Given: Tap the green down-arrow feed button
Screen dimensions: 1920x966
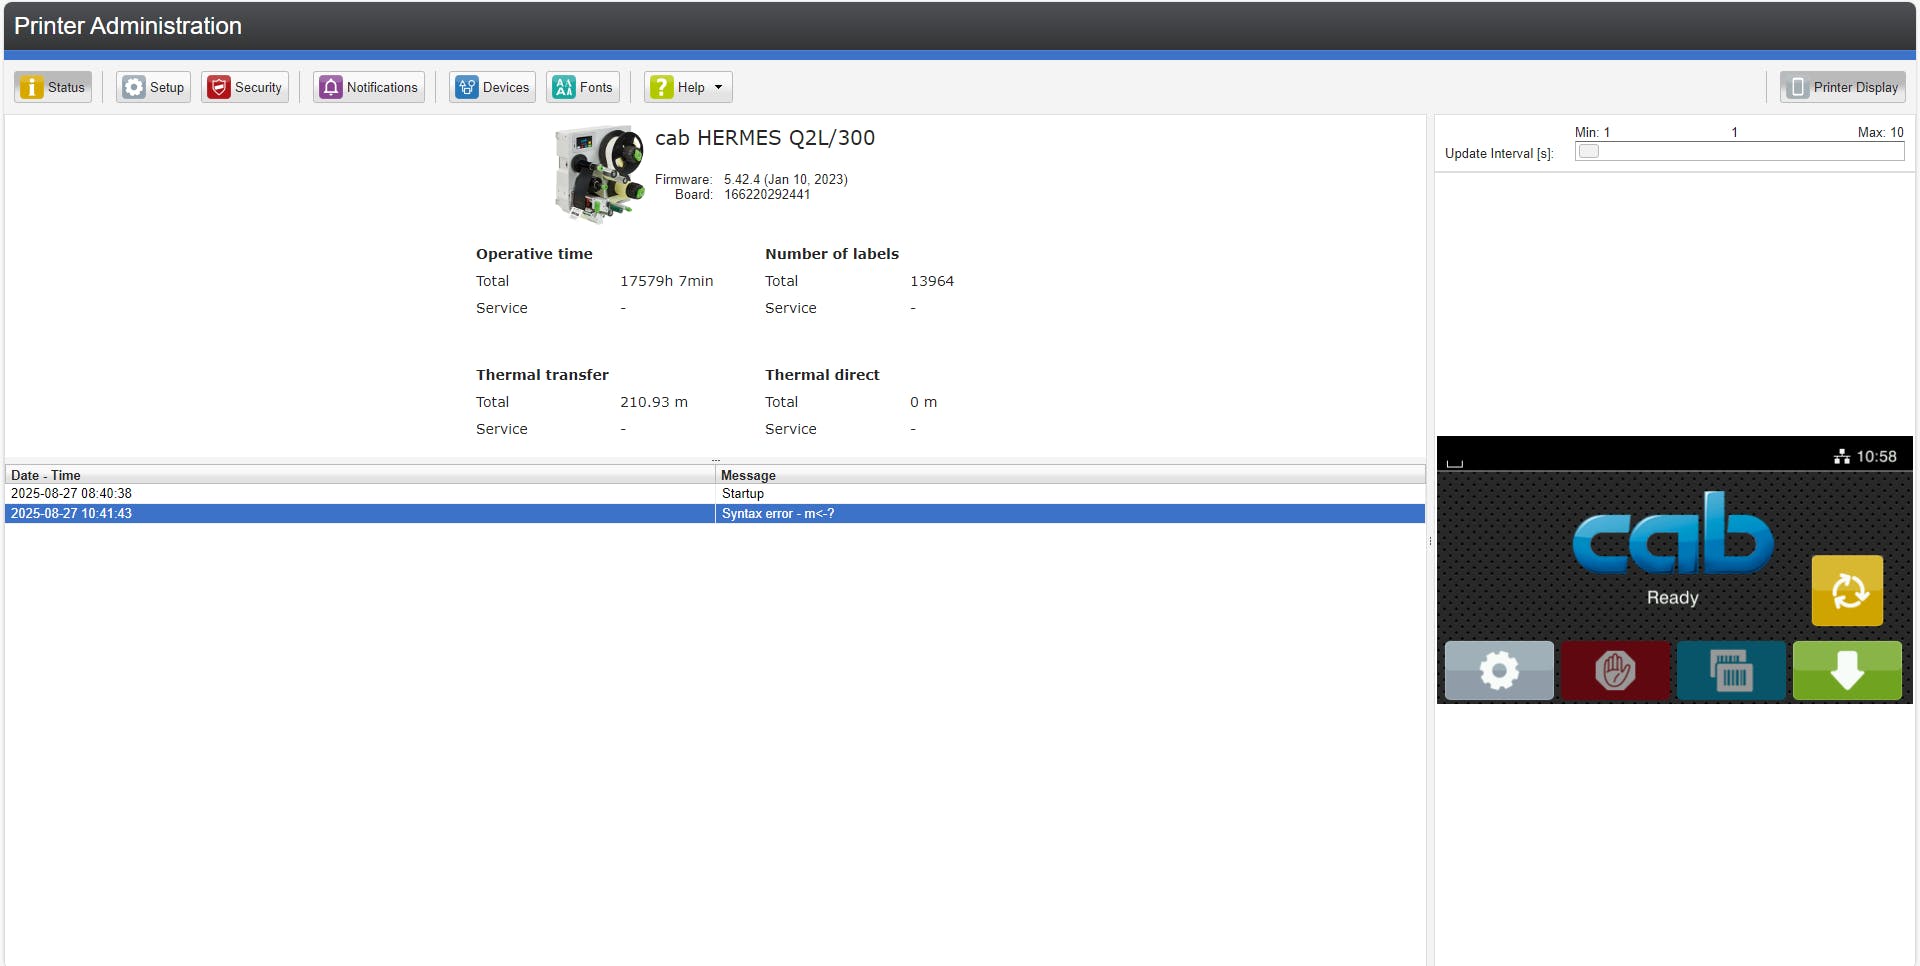Looking at the screenshot, I should point(1847,670).
